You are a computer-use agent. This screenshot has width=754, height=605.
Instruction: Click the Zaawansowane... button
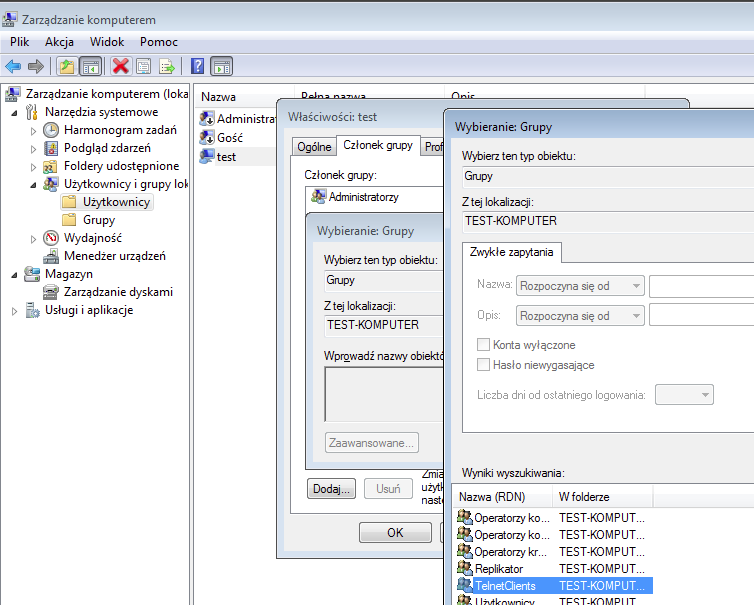pos(371,442)
